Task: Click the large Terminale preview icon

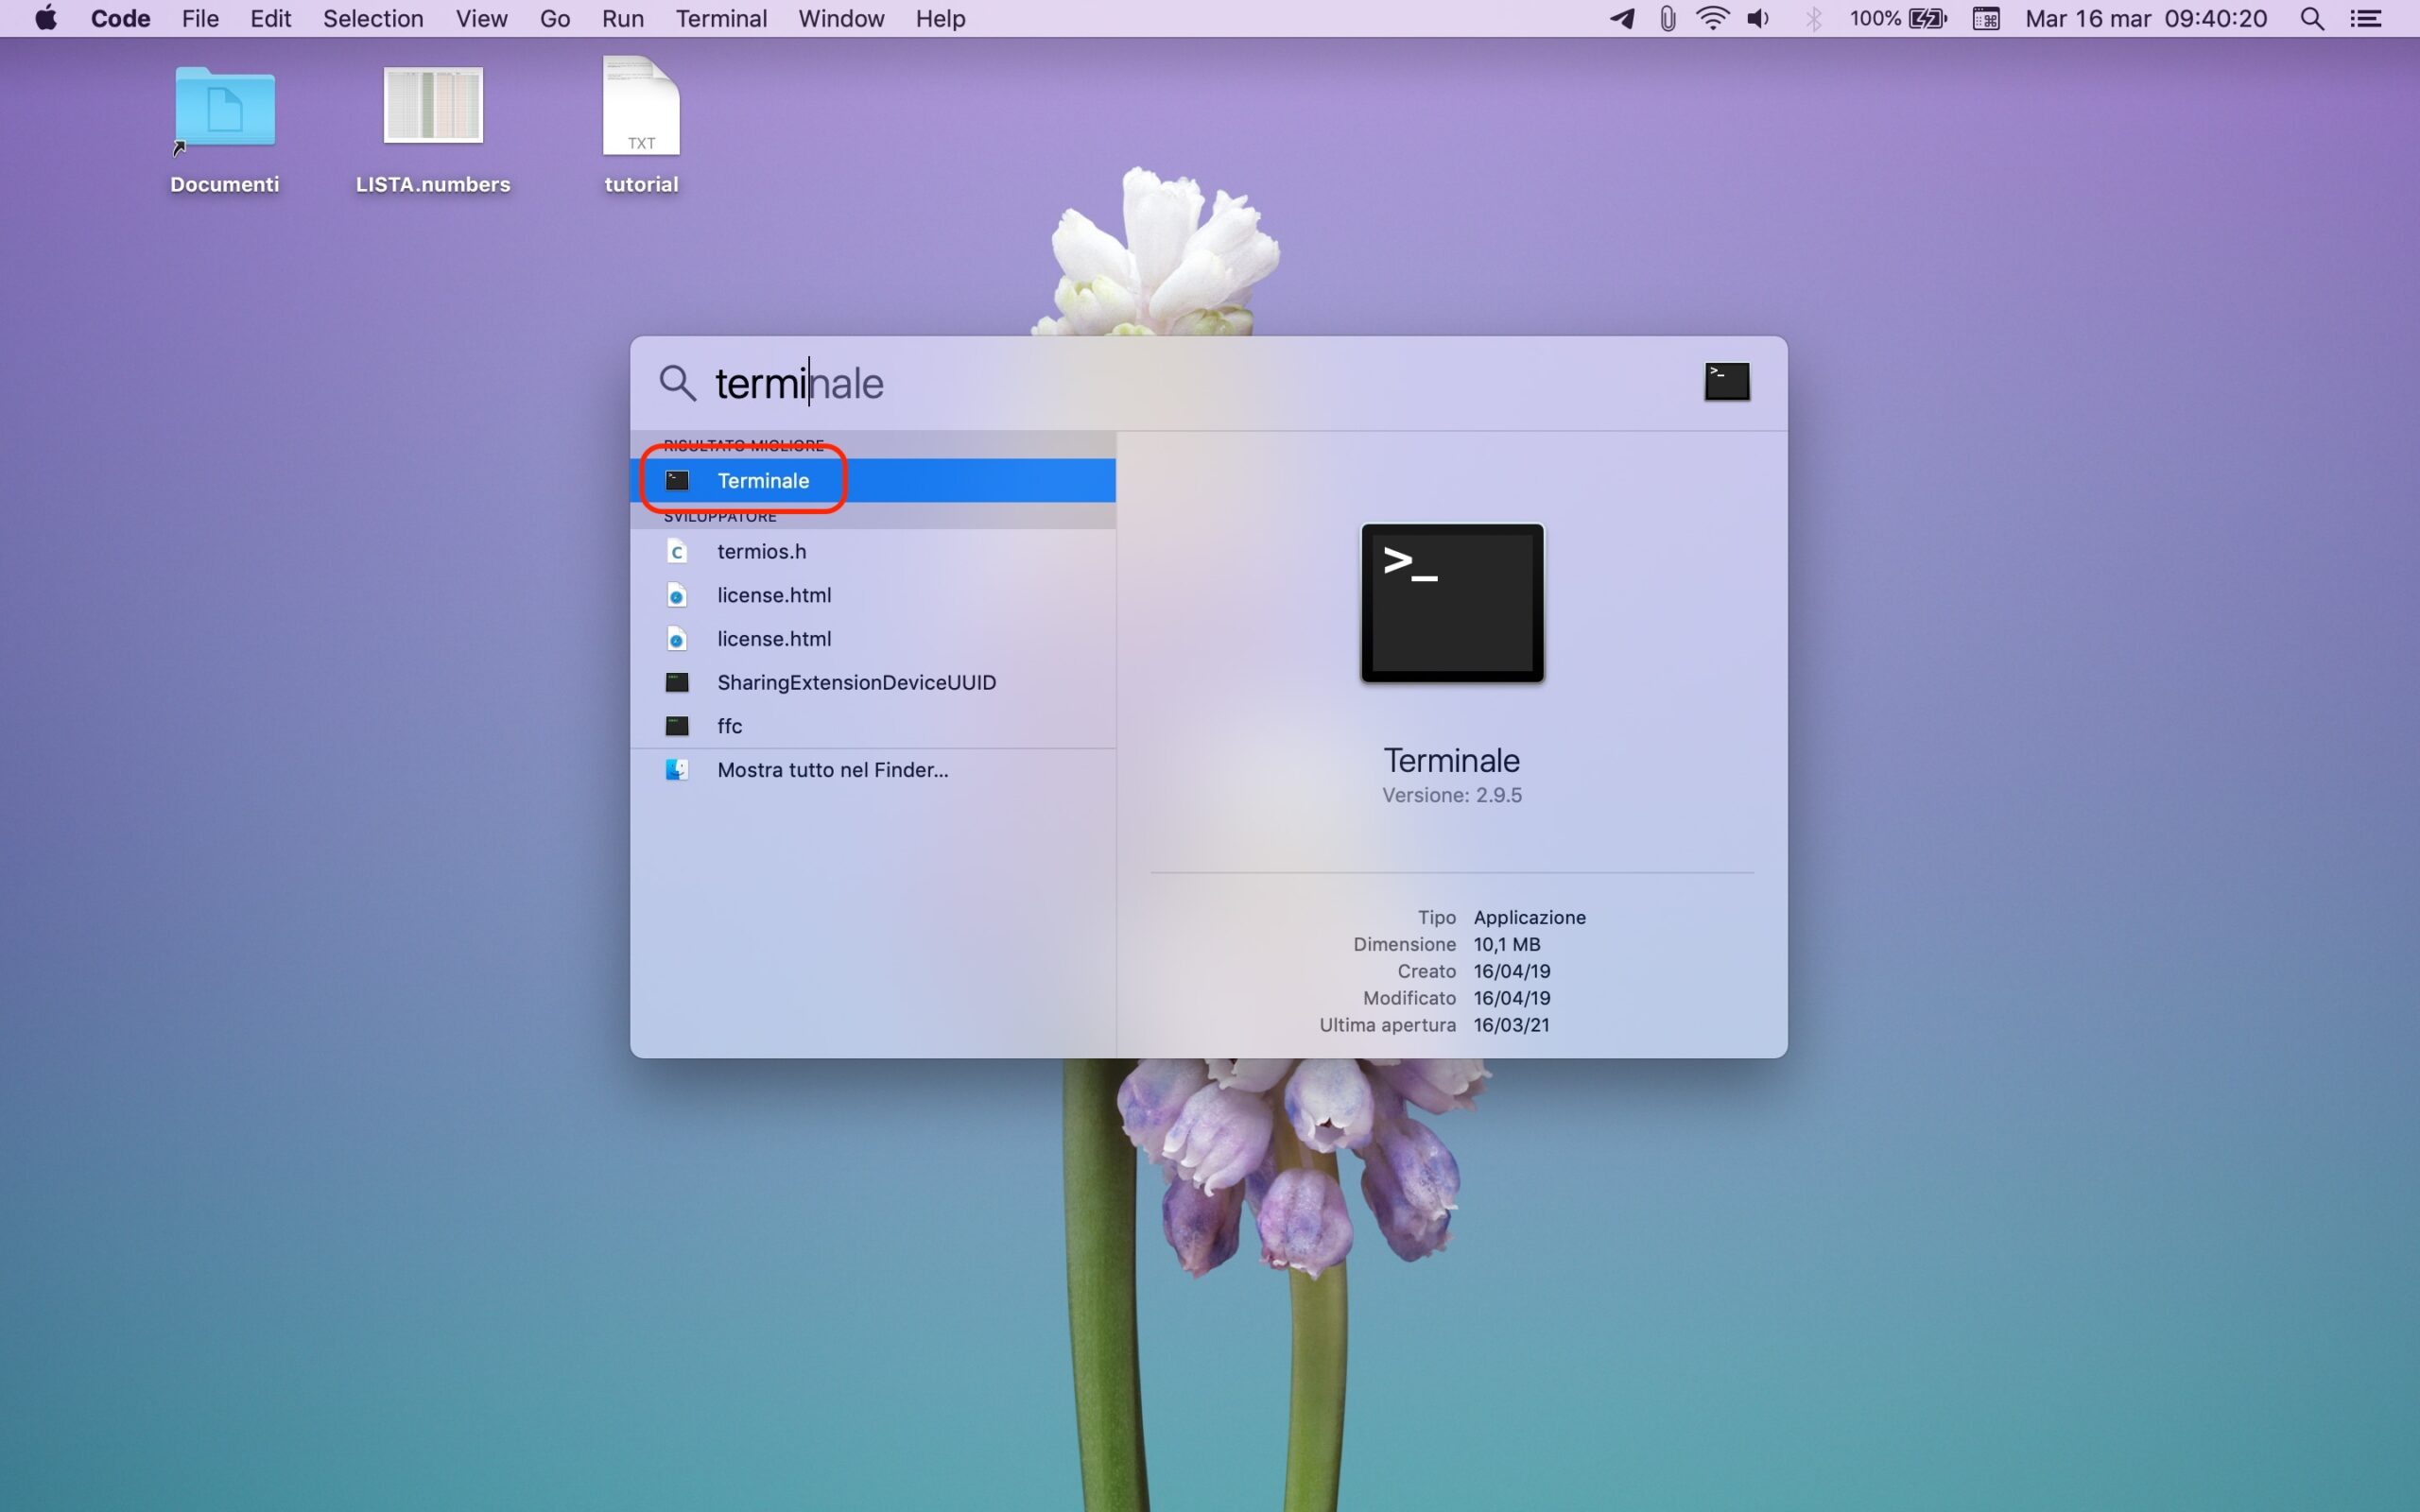Action: tap(1451, 603)
